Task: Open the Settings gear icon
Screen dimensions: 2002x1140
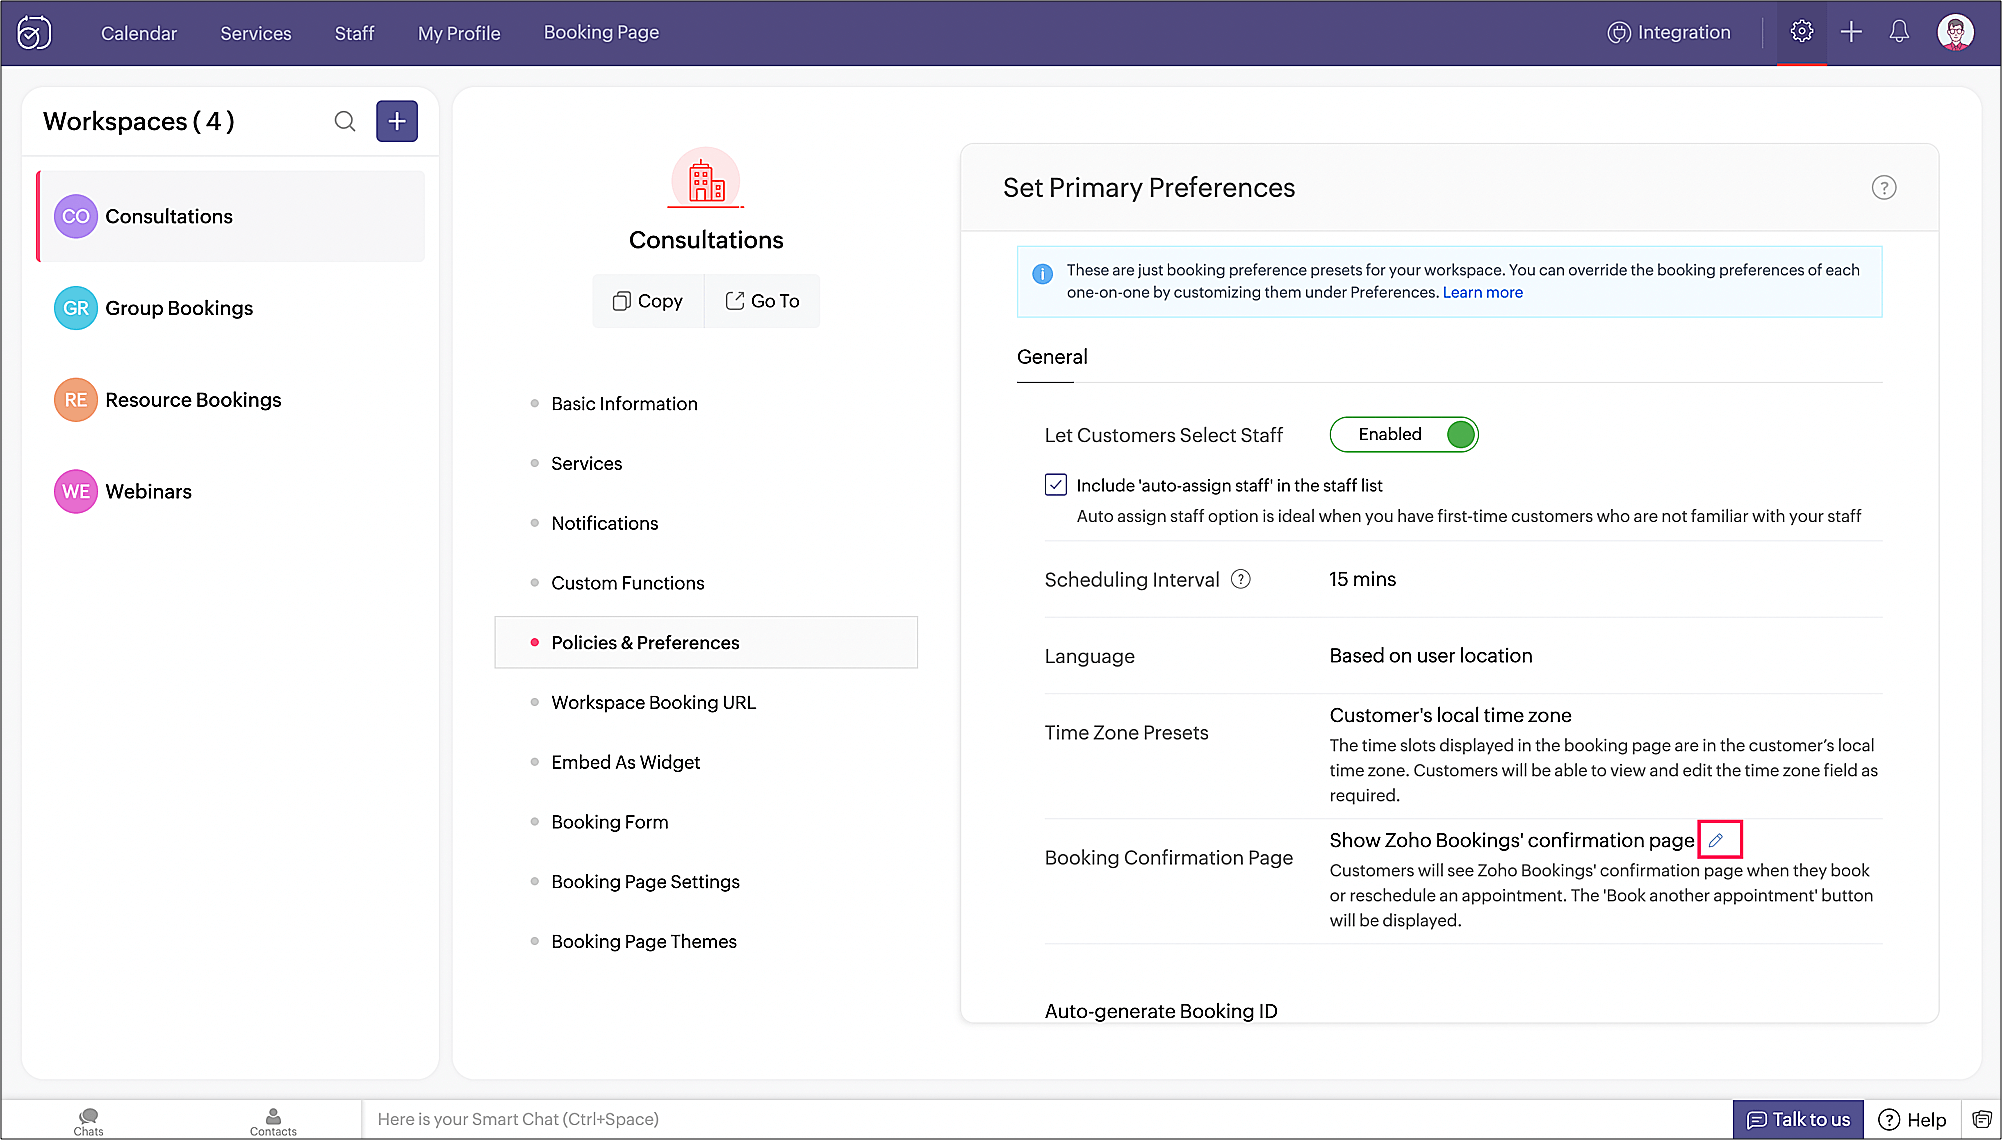Action: pyautogui.click(x=1801, y=32)
